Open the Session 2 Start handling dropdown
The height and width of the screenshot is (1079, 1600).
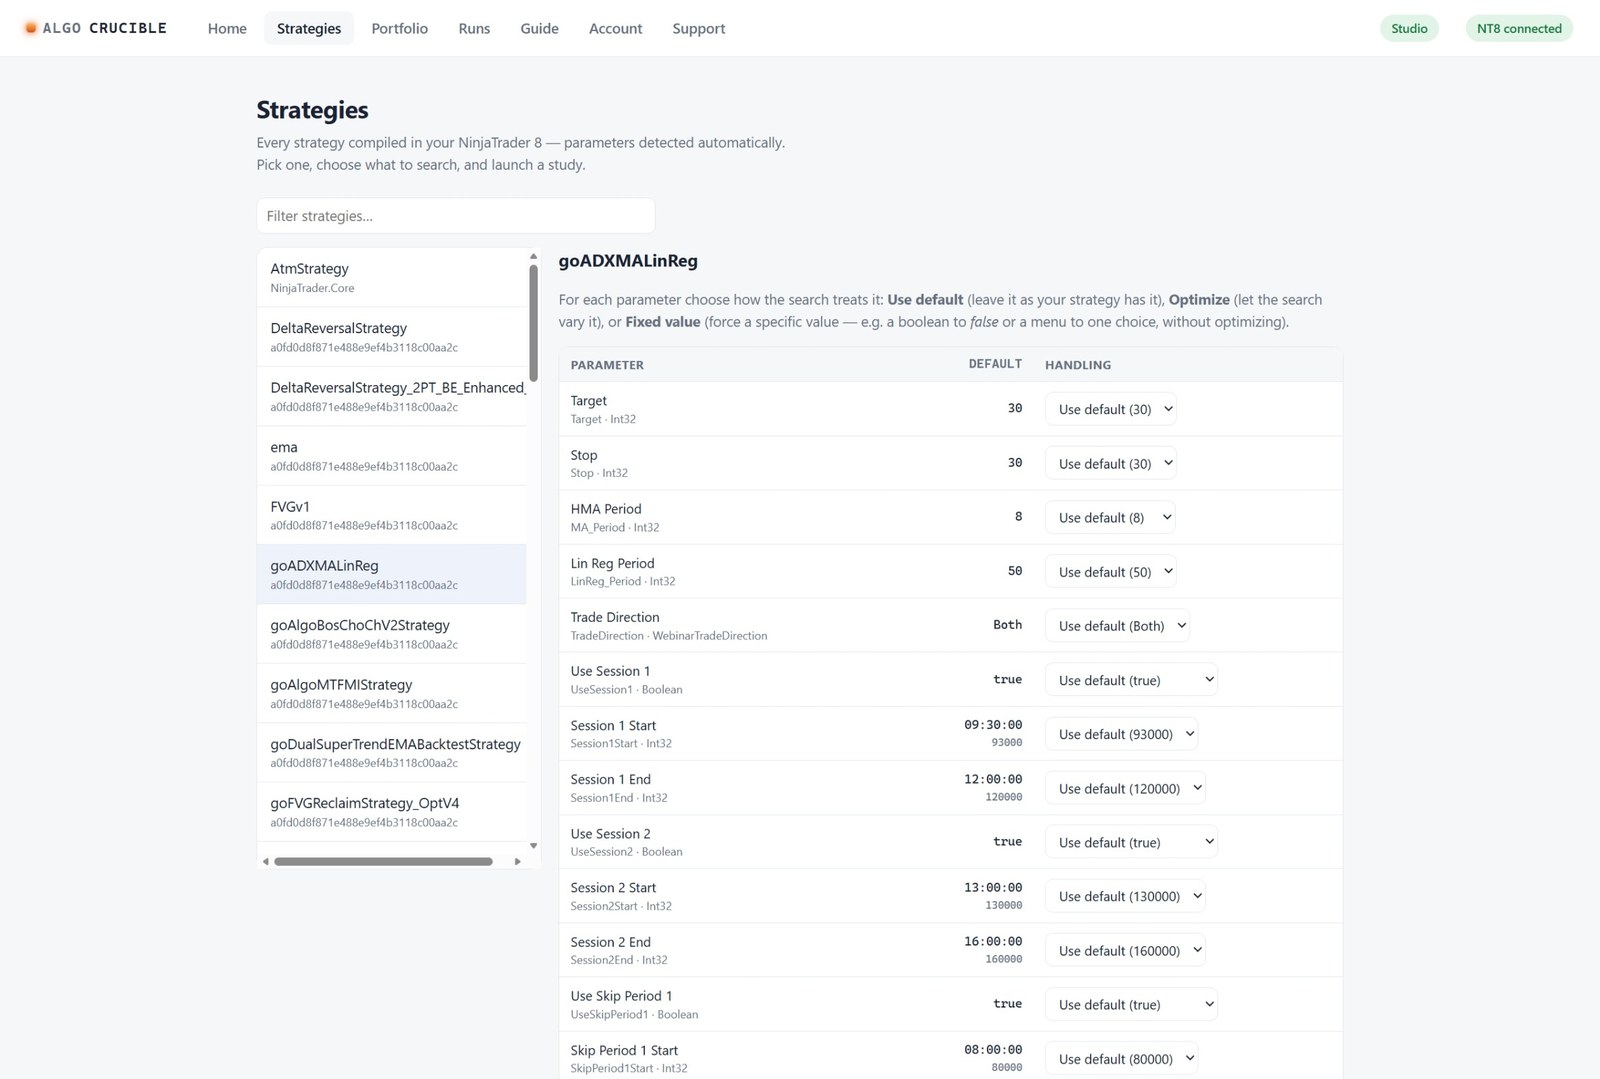click(x=1125, y=896)
